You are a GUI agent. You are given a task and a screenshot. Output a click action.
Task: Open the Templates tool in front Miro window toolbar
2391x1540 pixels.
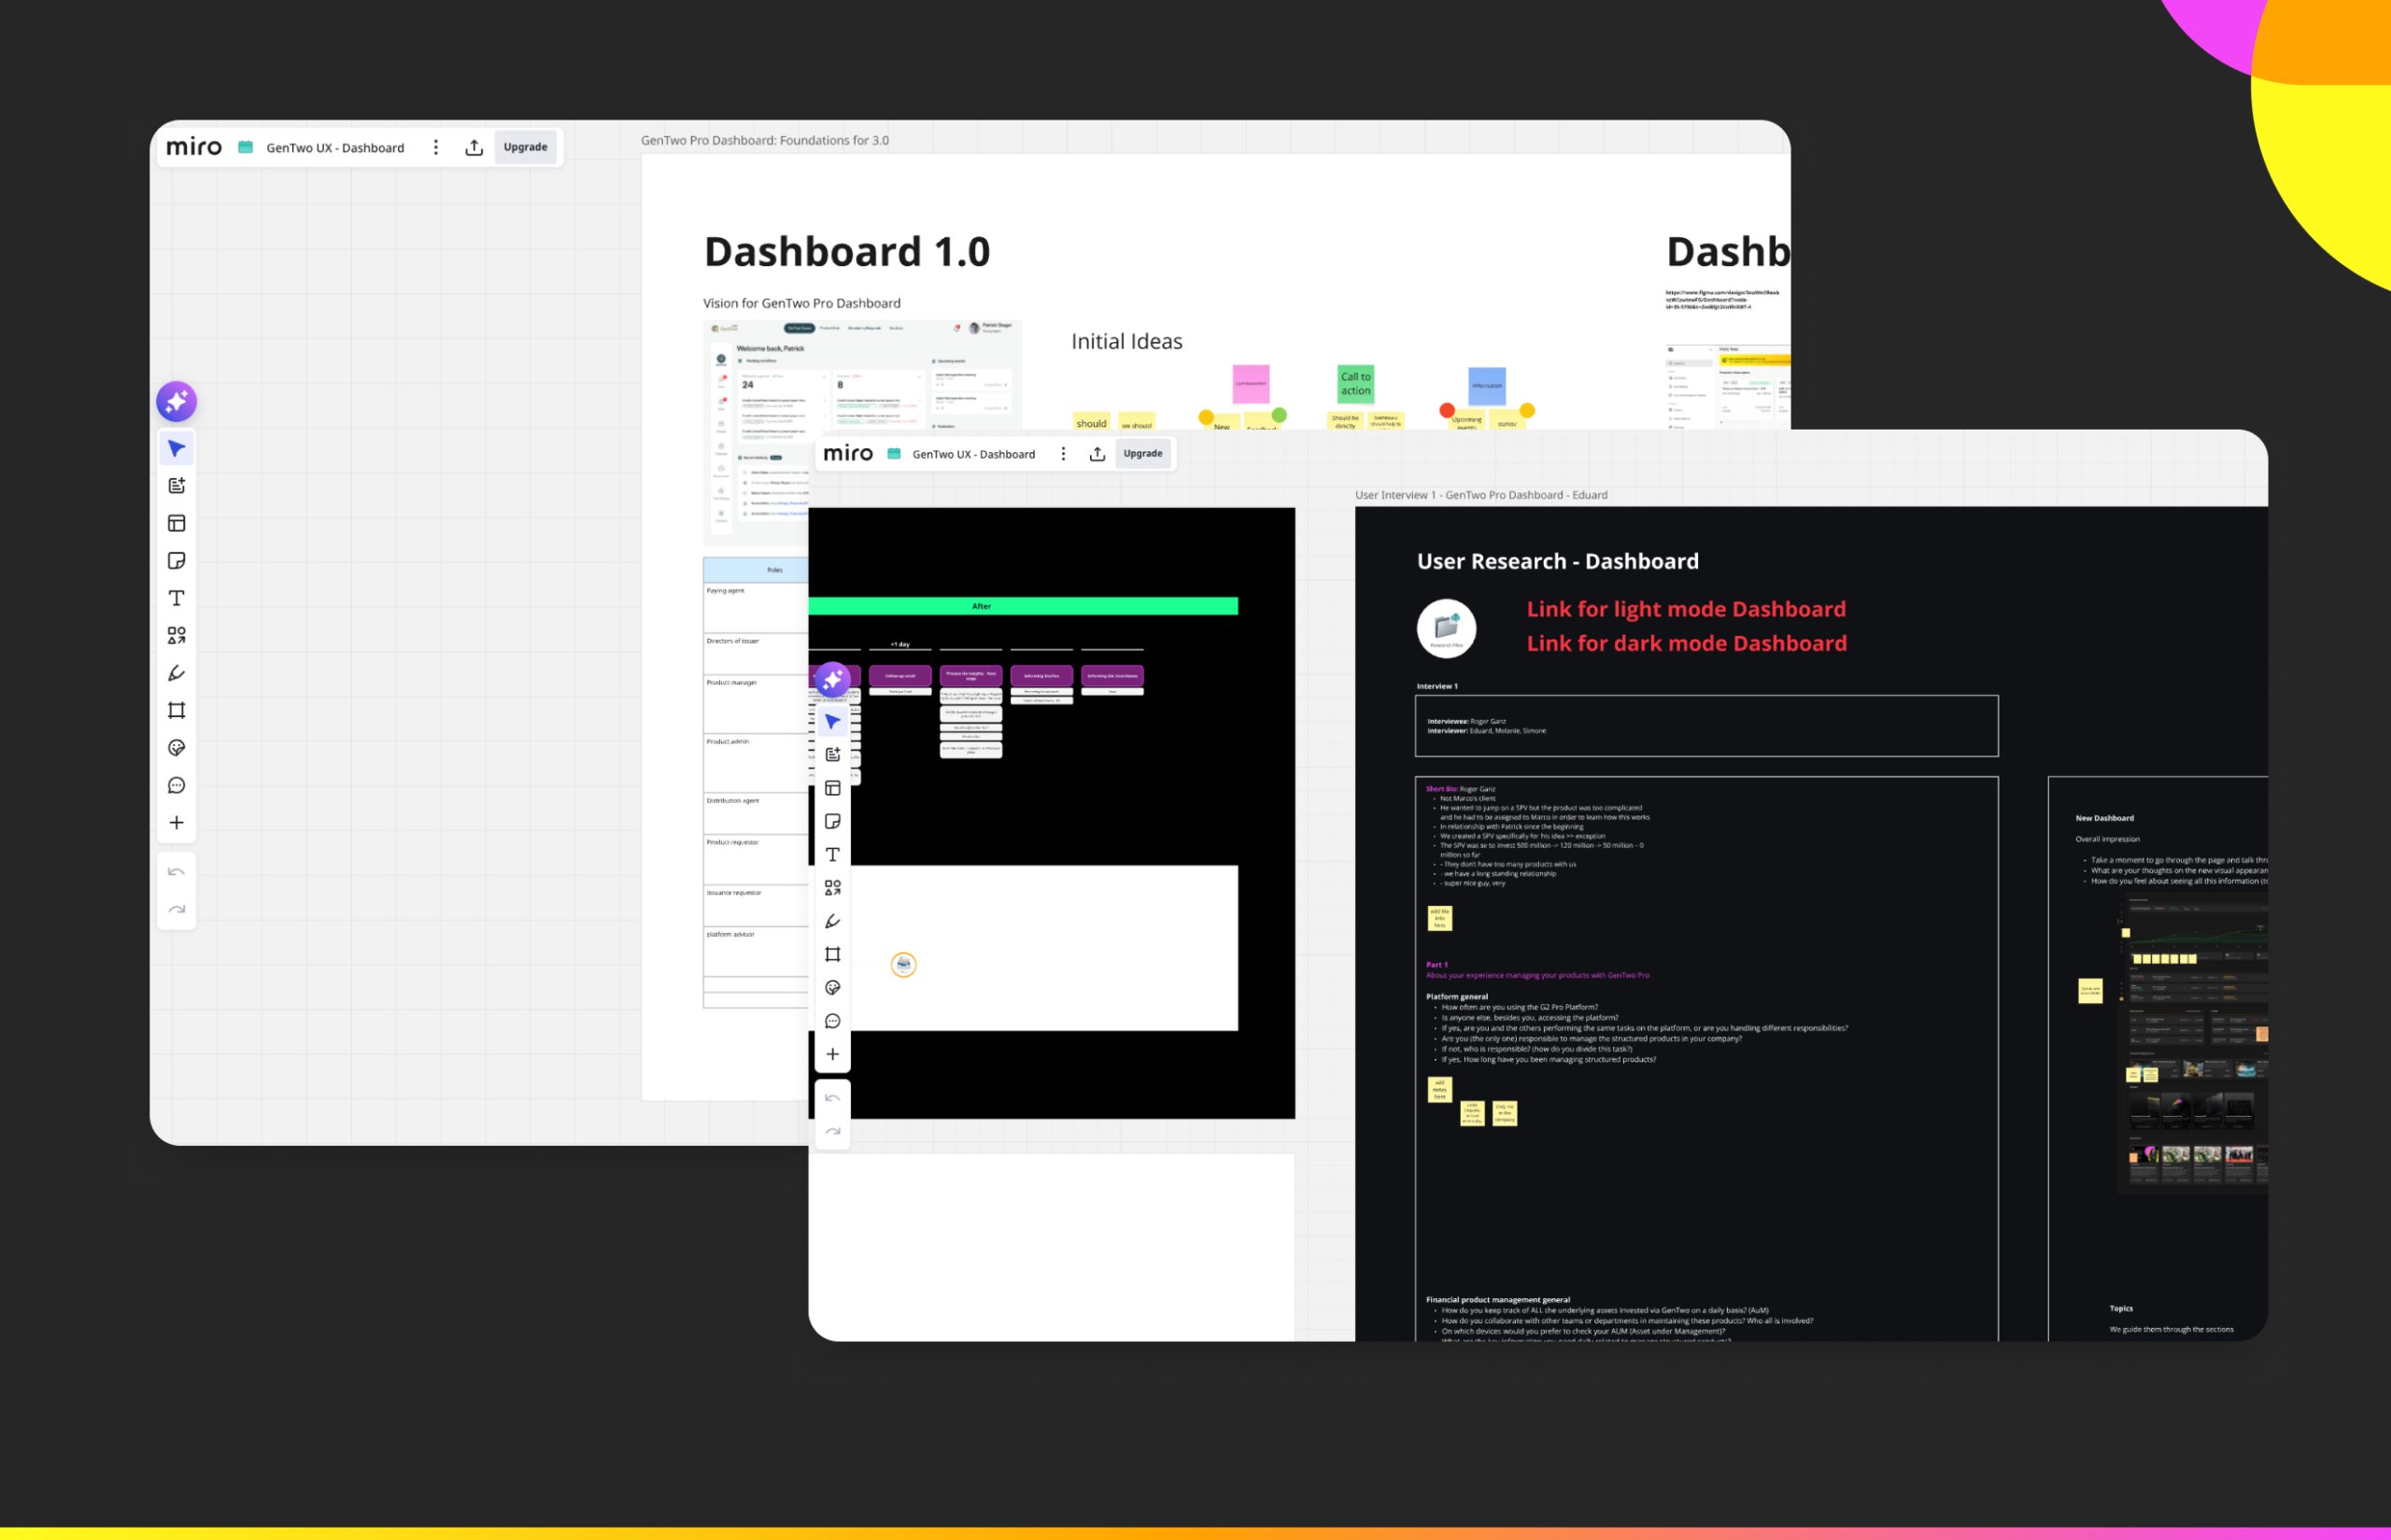point(832,755)
